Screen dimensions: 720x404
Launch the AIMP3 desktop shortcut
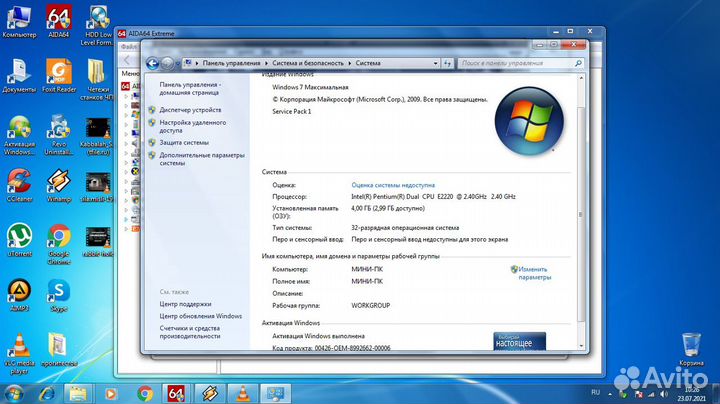pyautogui.click(x=19, y=295)
